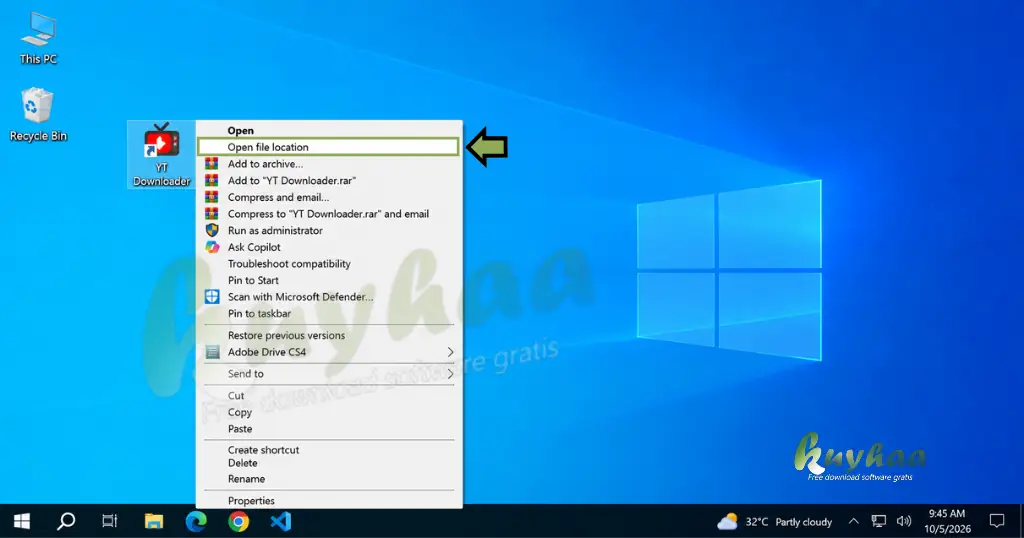Open Task View on the taskbar
Screen dimensions: 1024x538
tap(110, 521)
